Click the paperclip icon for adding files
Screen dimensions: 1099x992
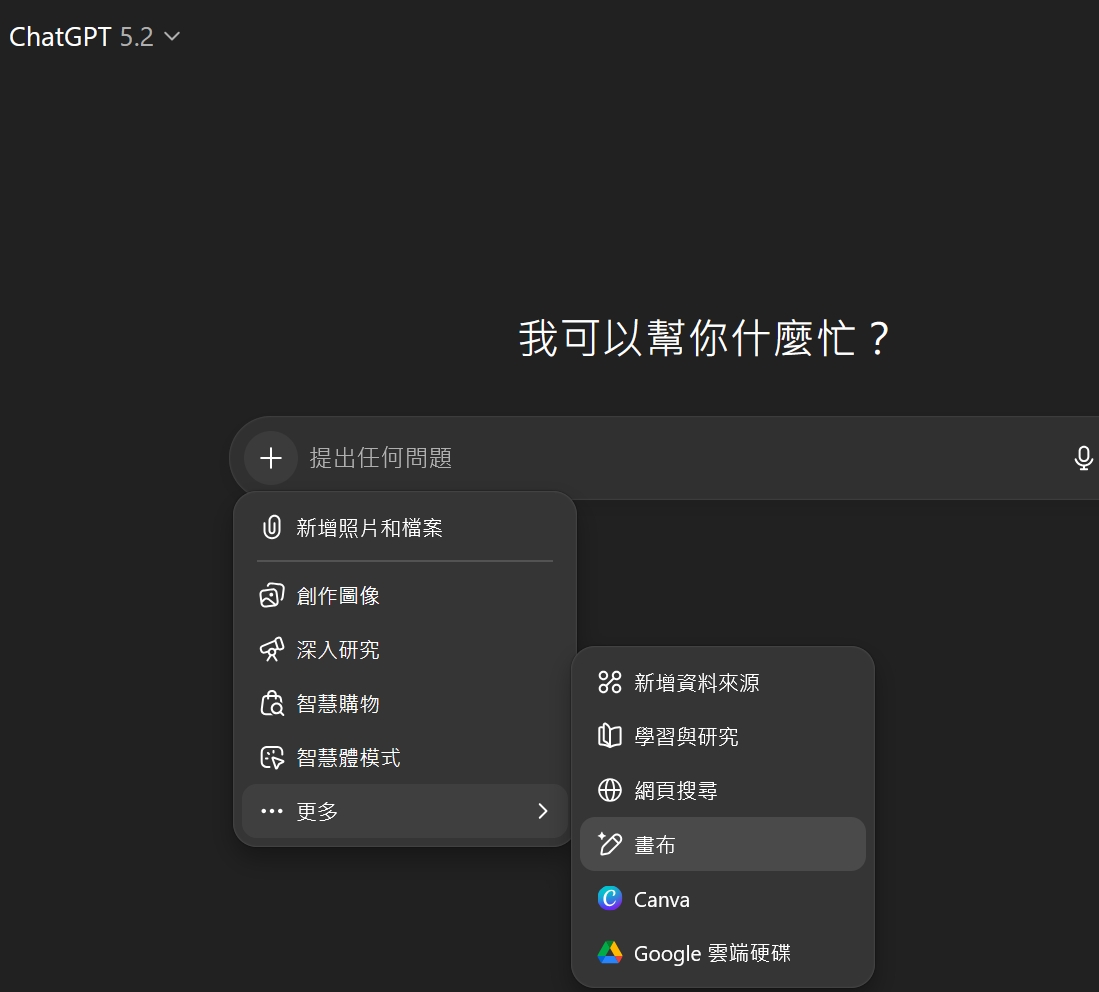coord(271,528)
